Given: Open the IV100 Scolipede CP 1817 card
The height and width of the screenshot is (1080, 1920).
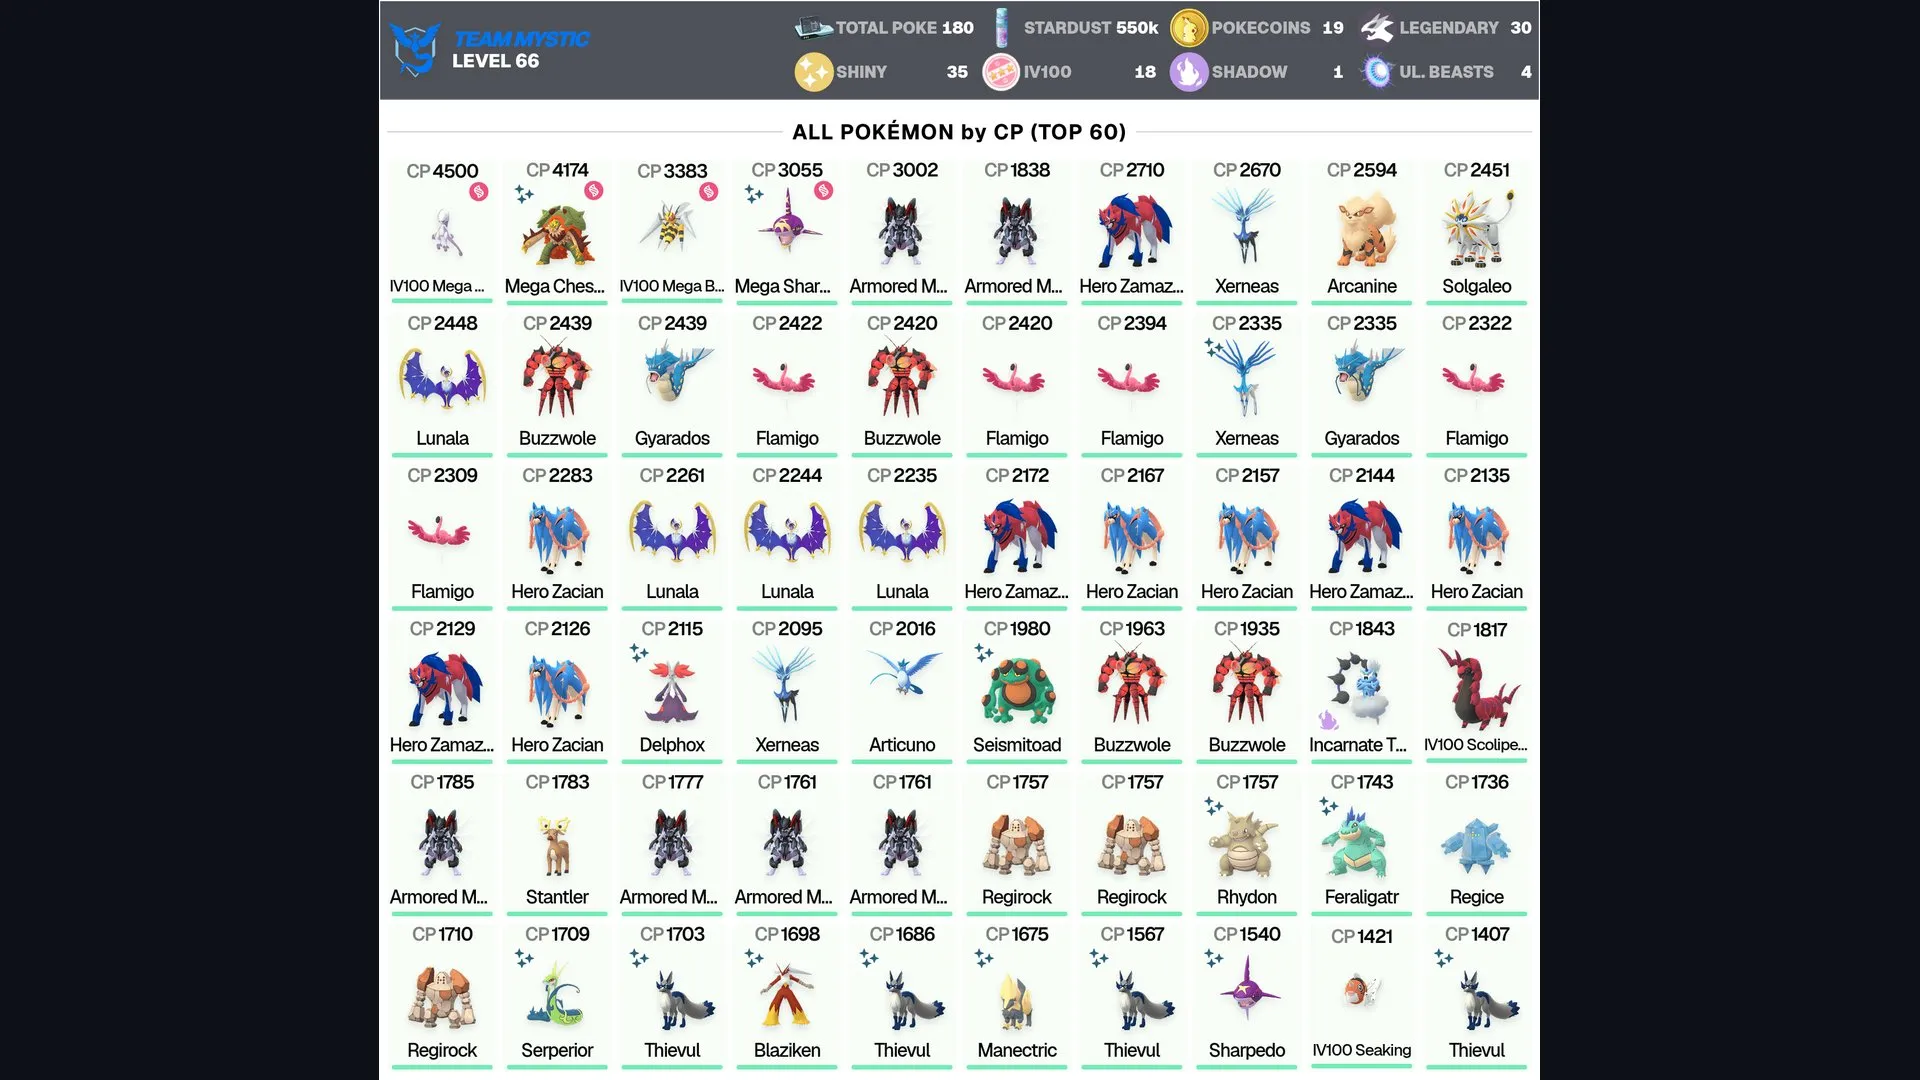Looking at the screenshot, I should 1477,689.
